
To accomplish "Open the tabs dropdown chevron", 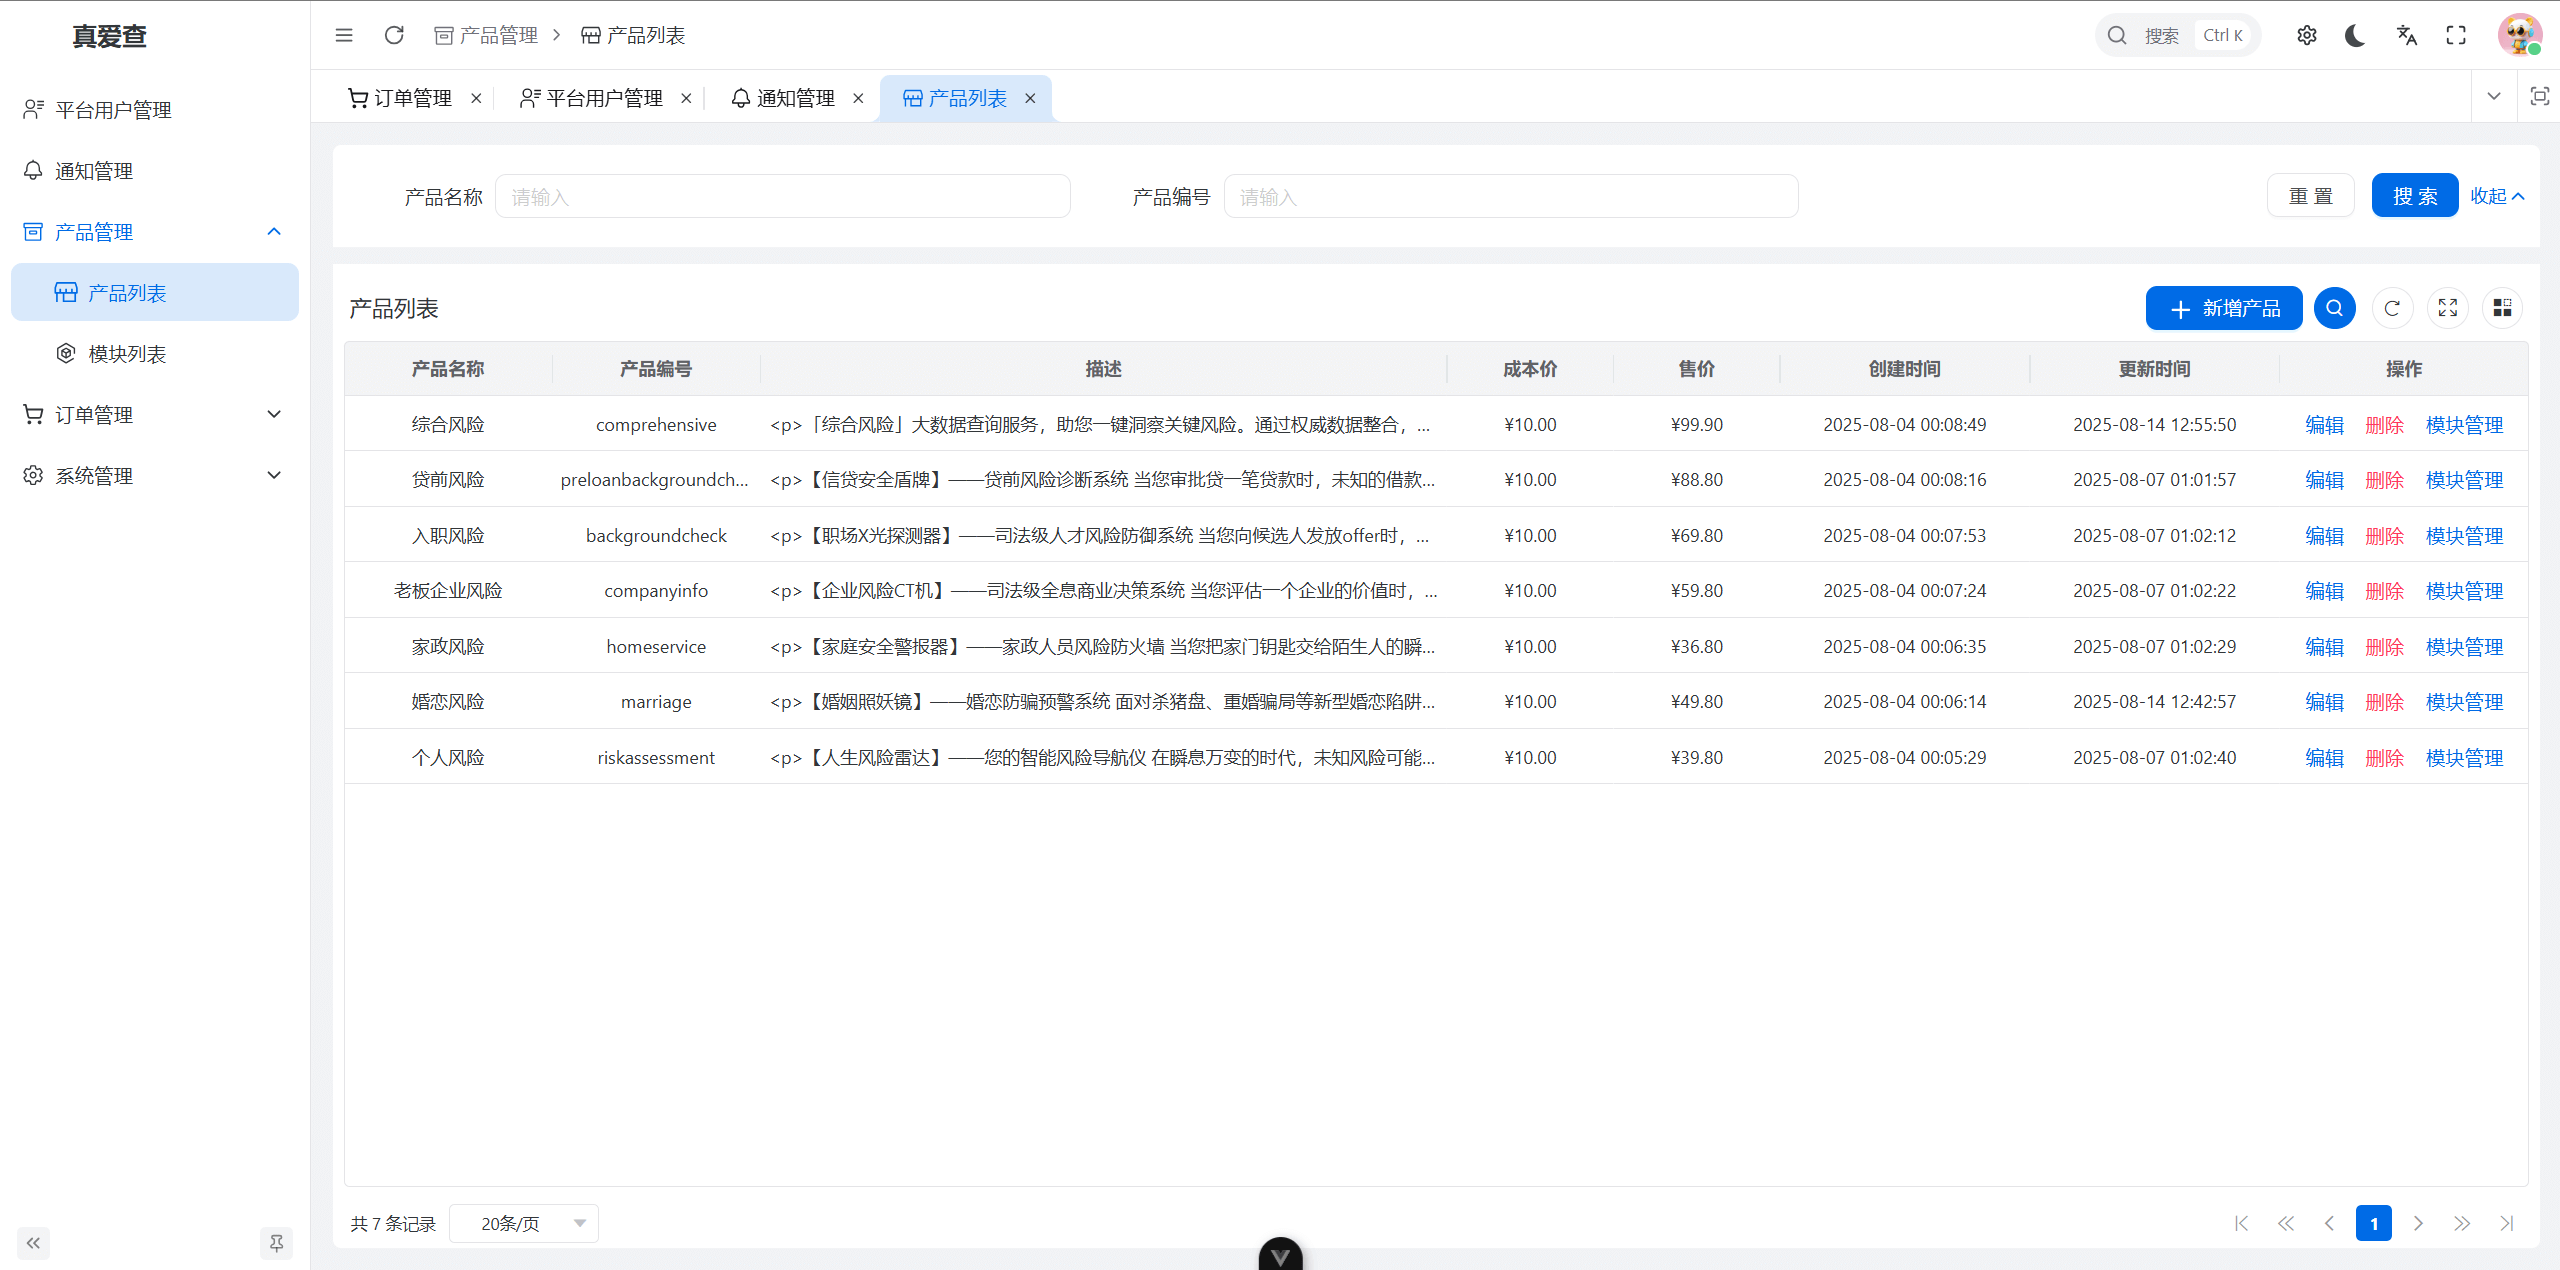I will (2494, 96).
